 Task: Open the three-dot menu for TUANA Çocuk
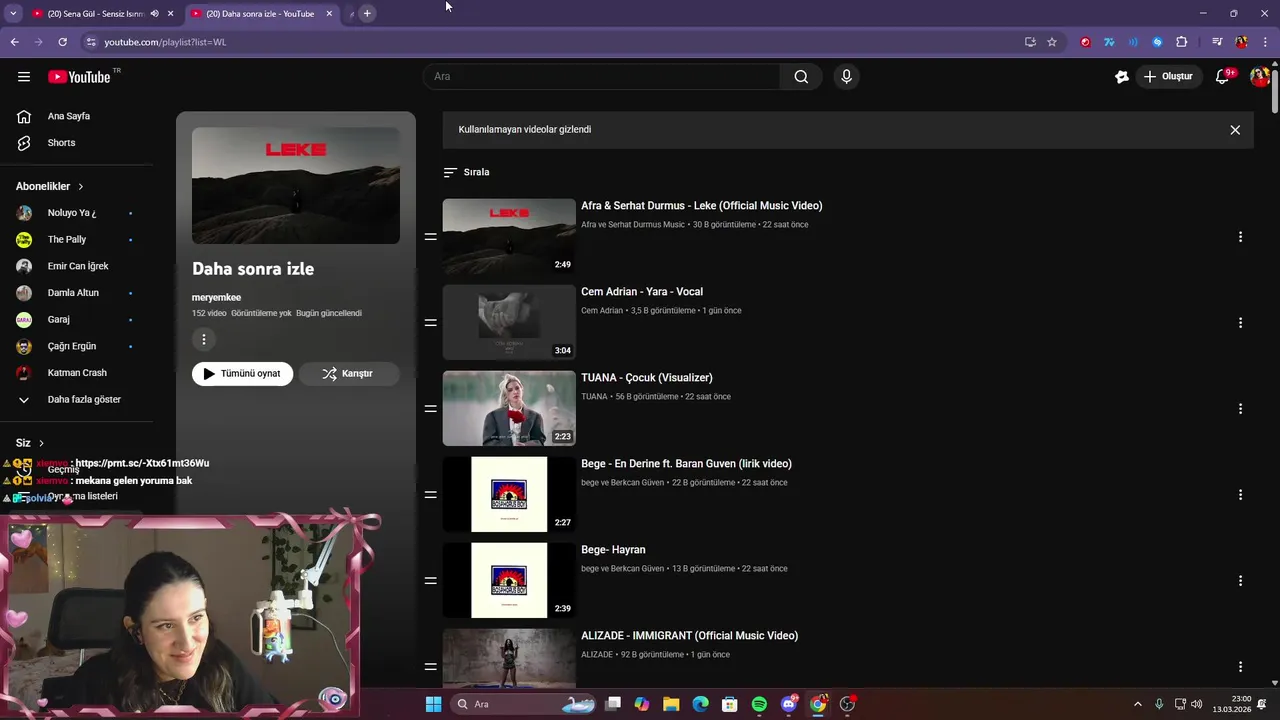pos(1240,409)
